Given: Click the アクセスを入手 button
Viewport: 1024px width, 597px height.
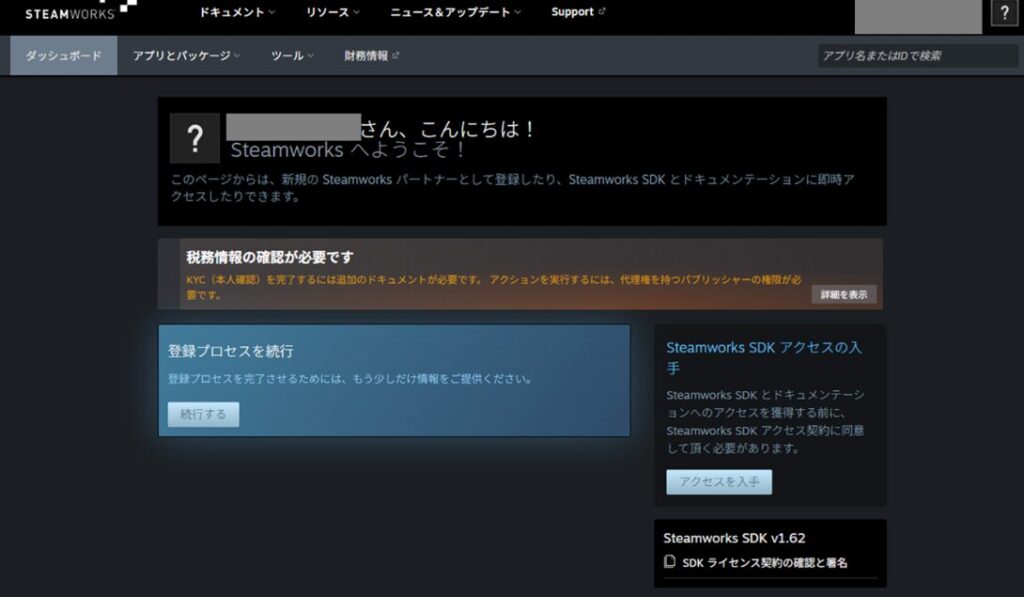Looking at the screenshot, I should point(719,482).
